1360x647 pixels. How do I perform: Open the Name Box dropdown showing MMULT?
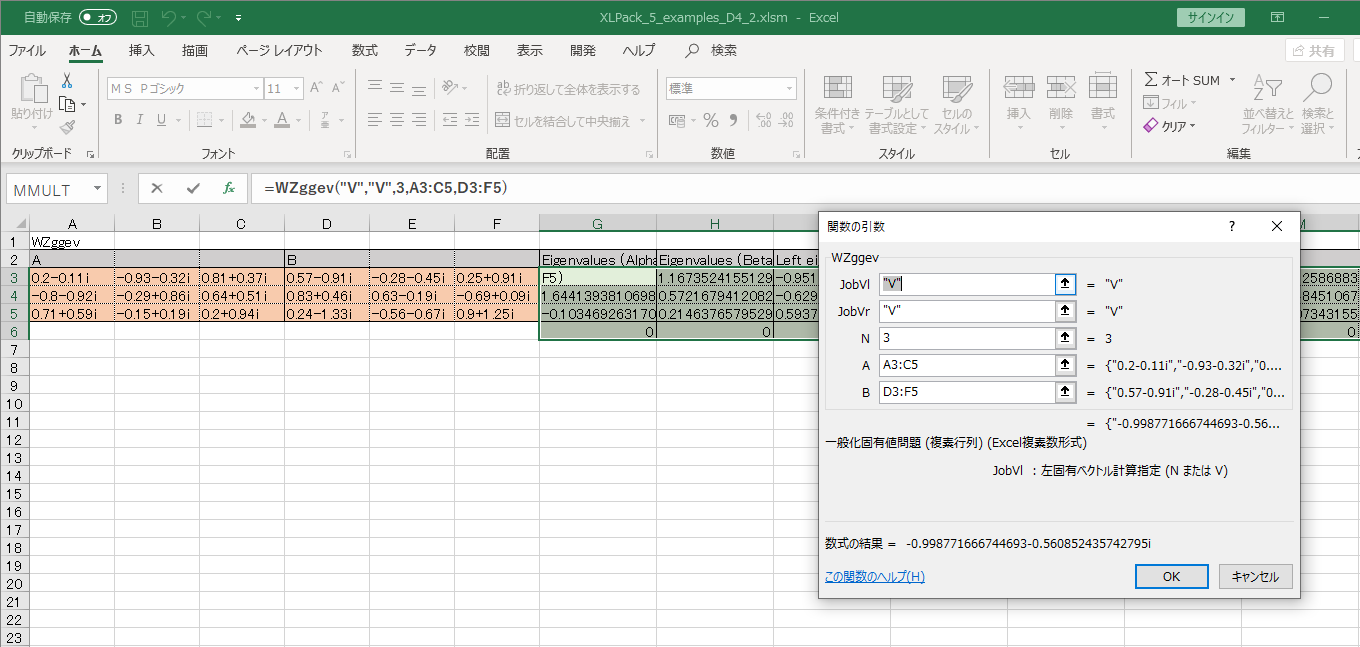pos(97,189)
